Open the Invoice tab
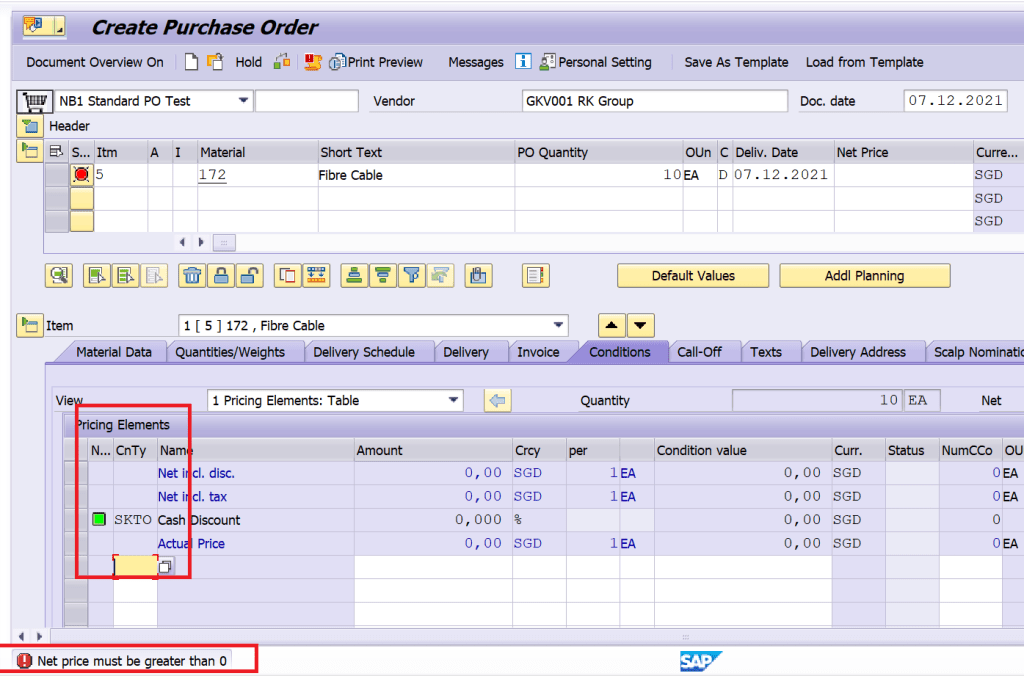Screen dimensions: 1024x676 pos(538,352)
